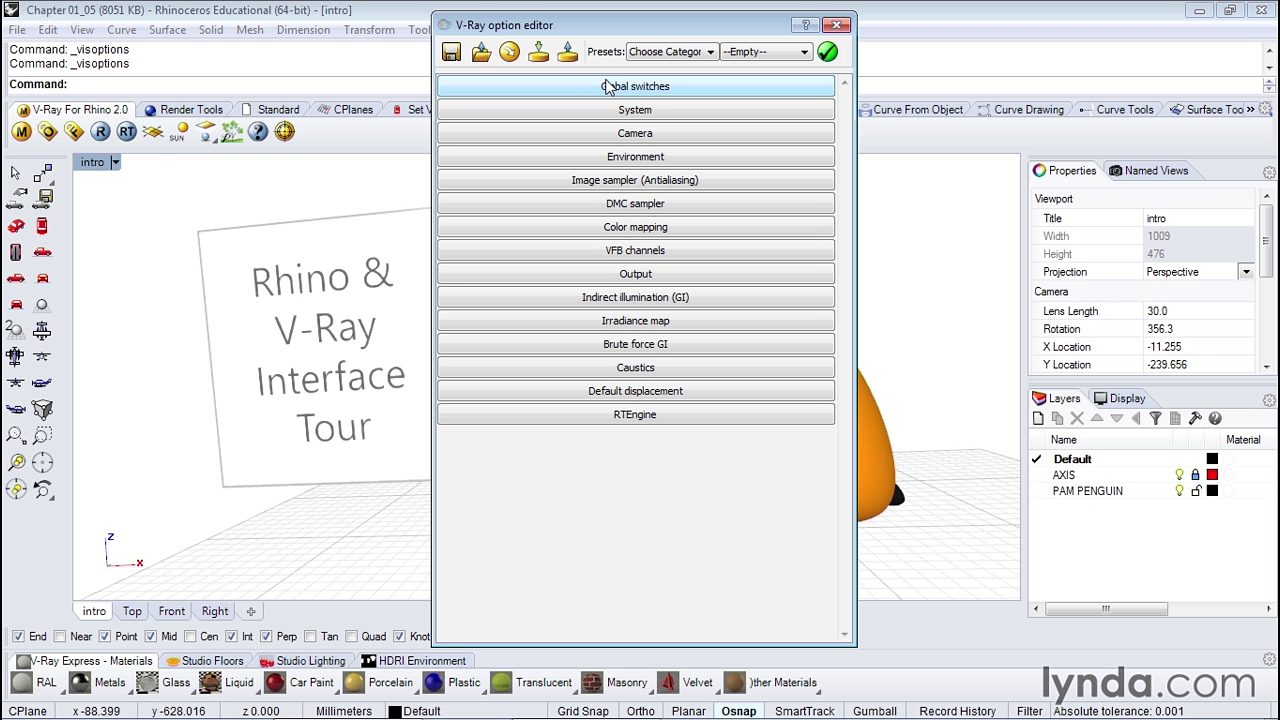Viewport: 1280px width, 720px height.
Task: Click the zoom window dashed magnifier tool
Action: click(x=42, y=436)
